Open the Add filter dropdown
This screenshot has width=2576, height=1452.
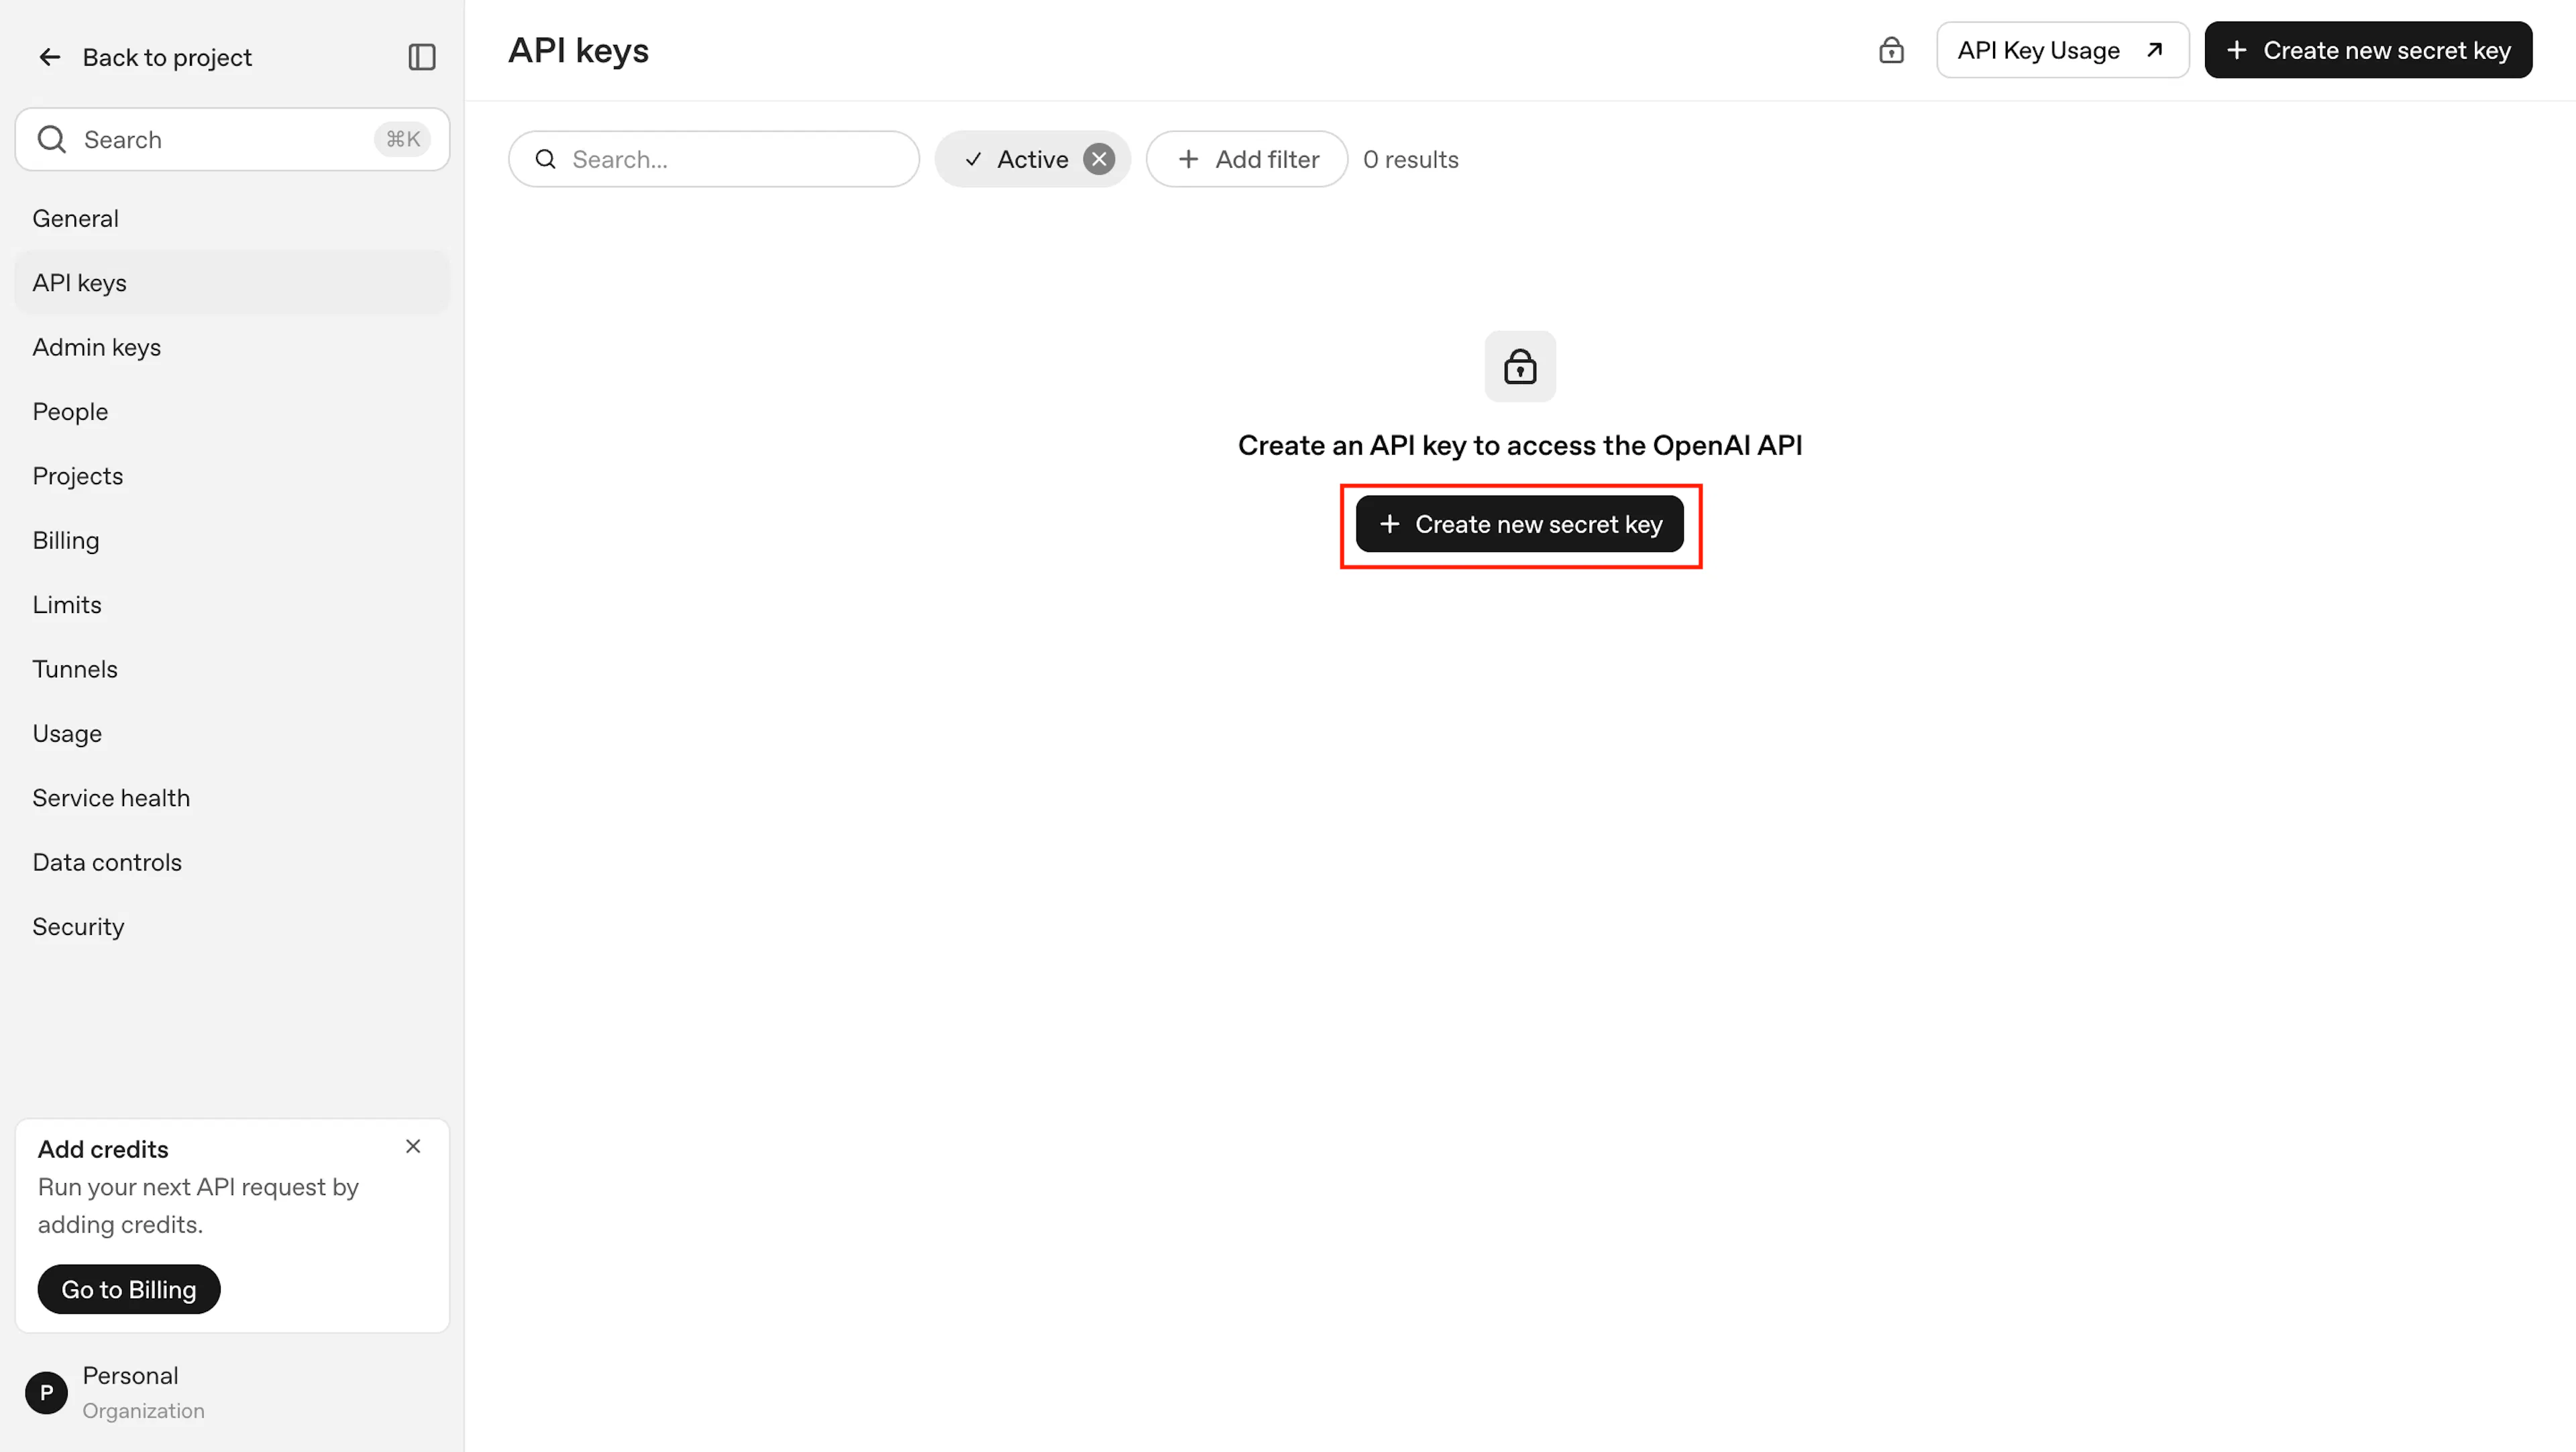pos(1247,159)
